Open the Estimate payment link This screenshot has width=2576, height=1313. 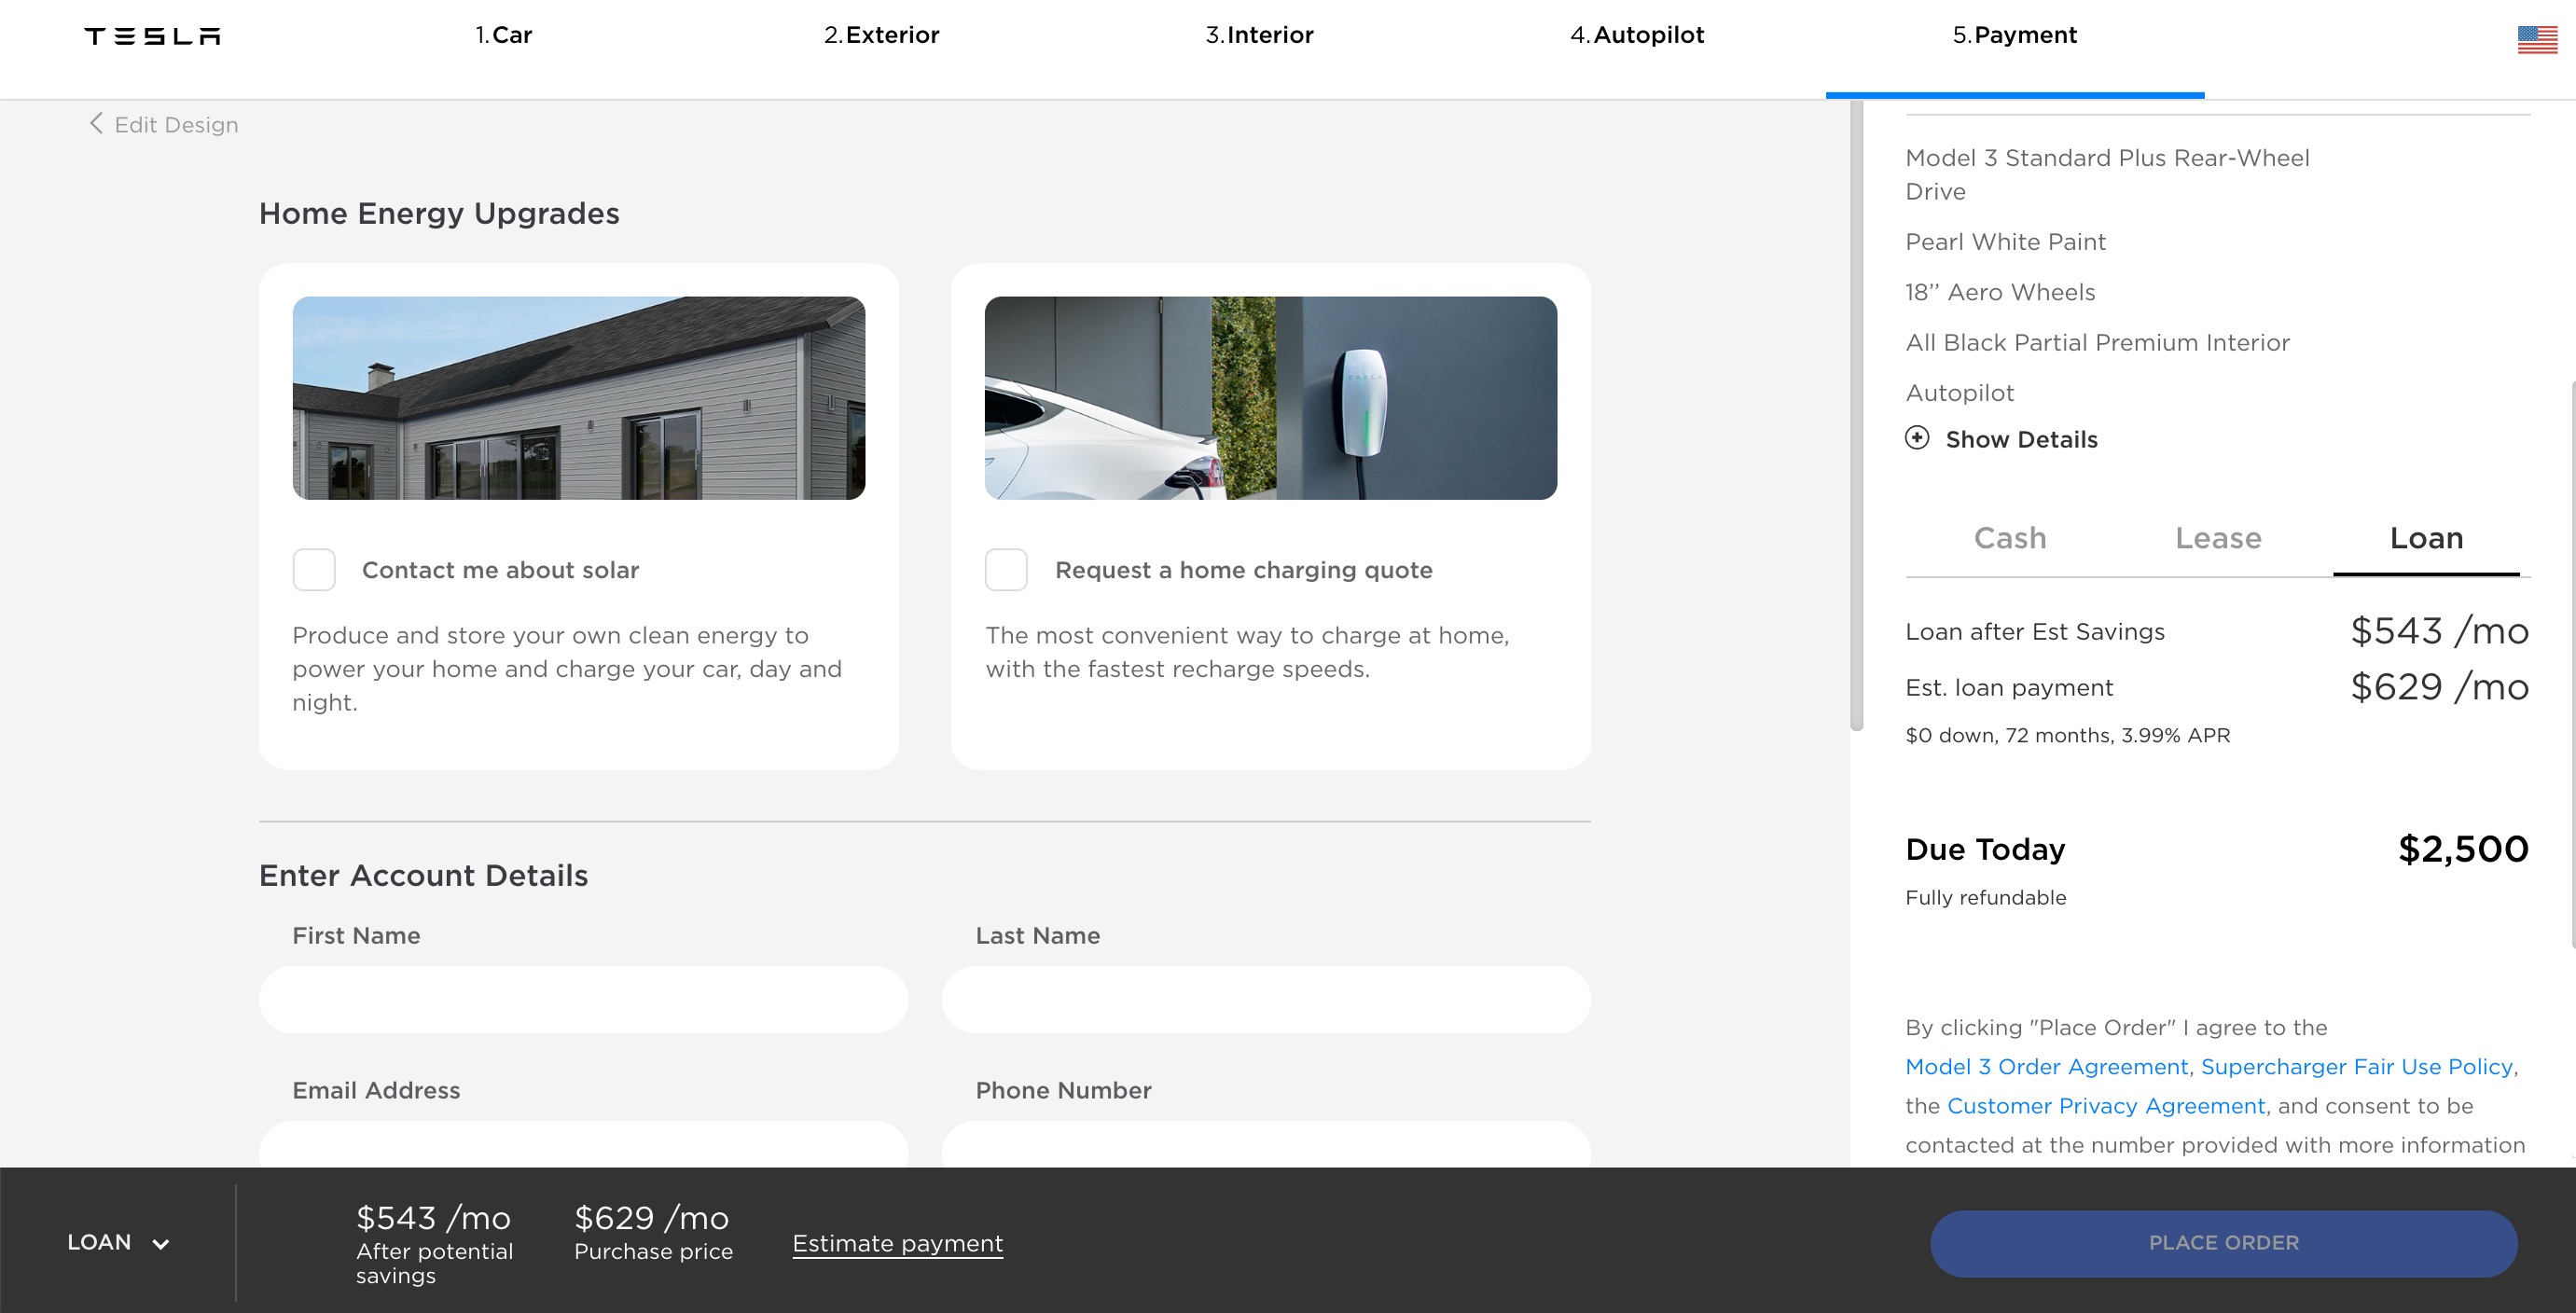tap(897, 1242)
